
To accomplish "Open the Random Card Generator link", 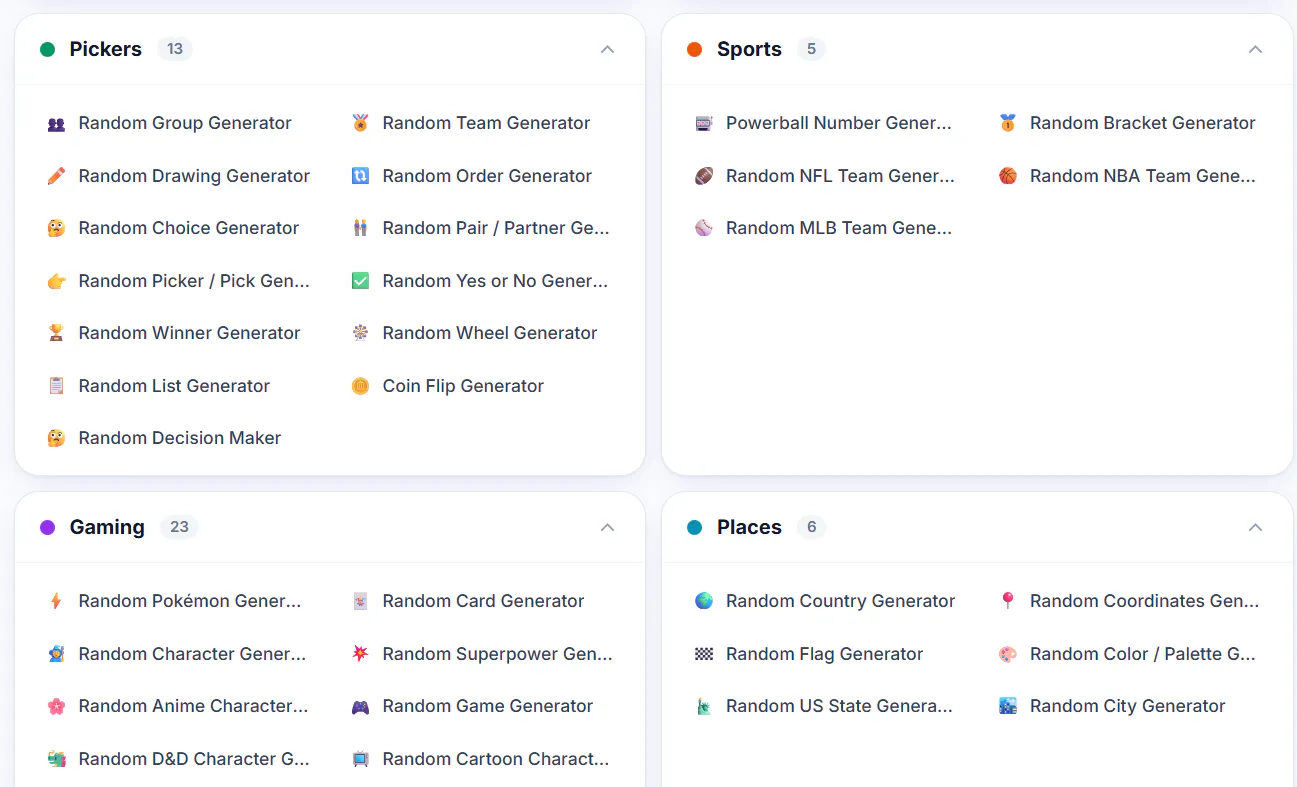I will click(x=483, y=601).
